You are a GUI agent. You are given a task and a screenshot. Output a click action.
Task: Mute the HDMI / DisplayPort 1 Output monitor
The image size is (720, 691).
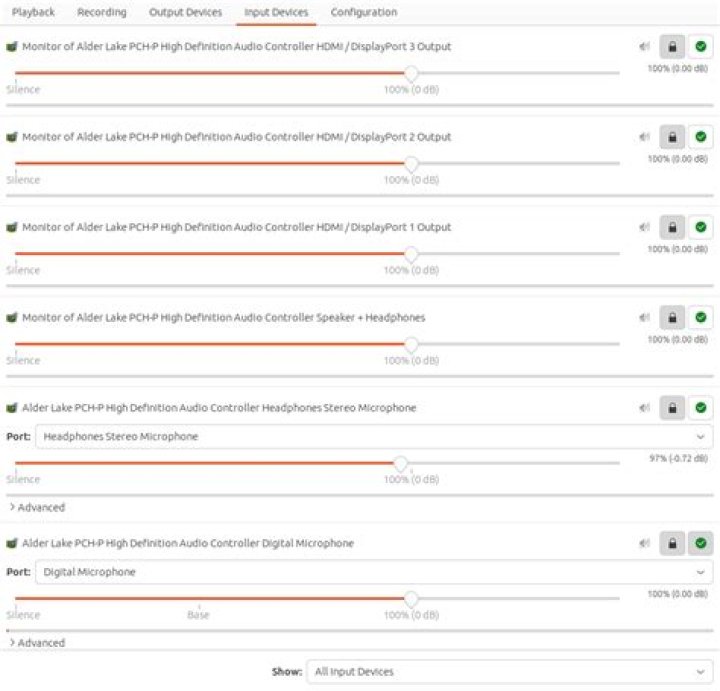pyautogui.click(x=644, y=227)
